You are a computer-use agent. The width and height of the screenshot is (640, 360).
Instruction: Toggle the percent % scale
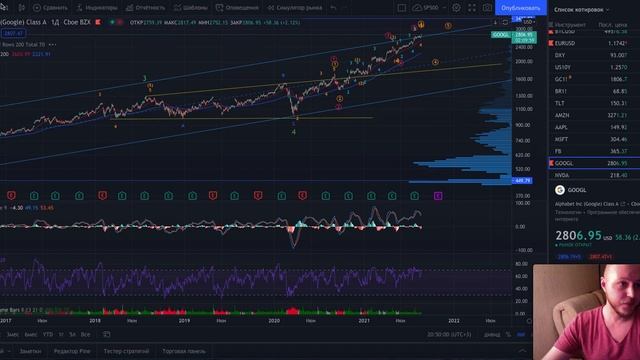[508, 334]
